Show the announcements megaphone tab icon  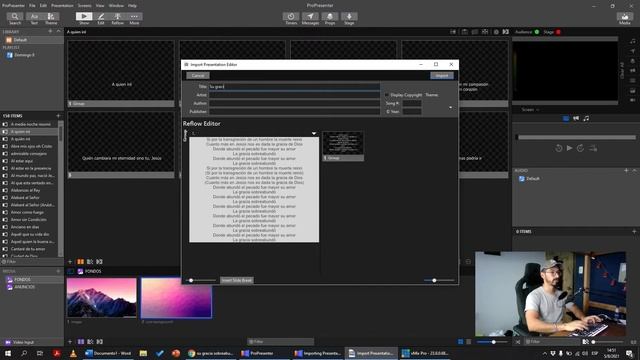[x=576, y=118]
